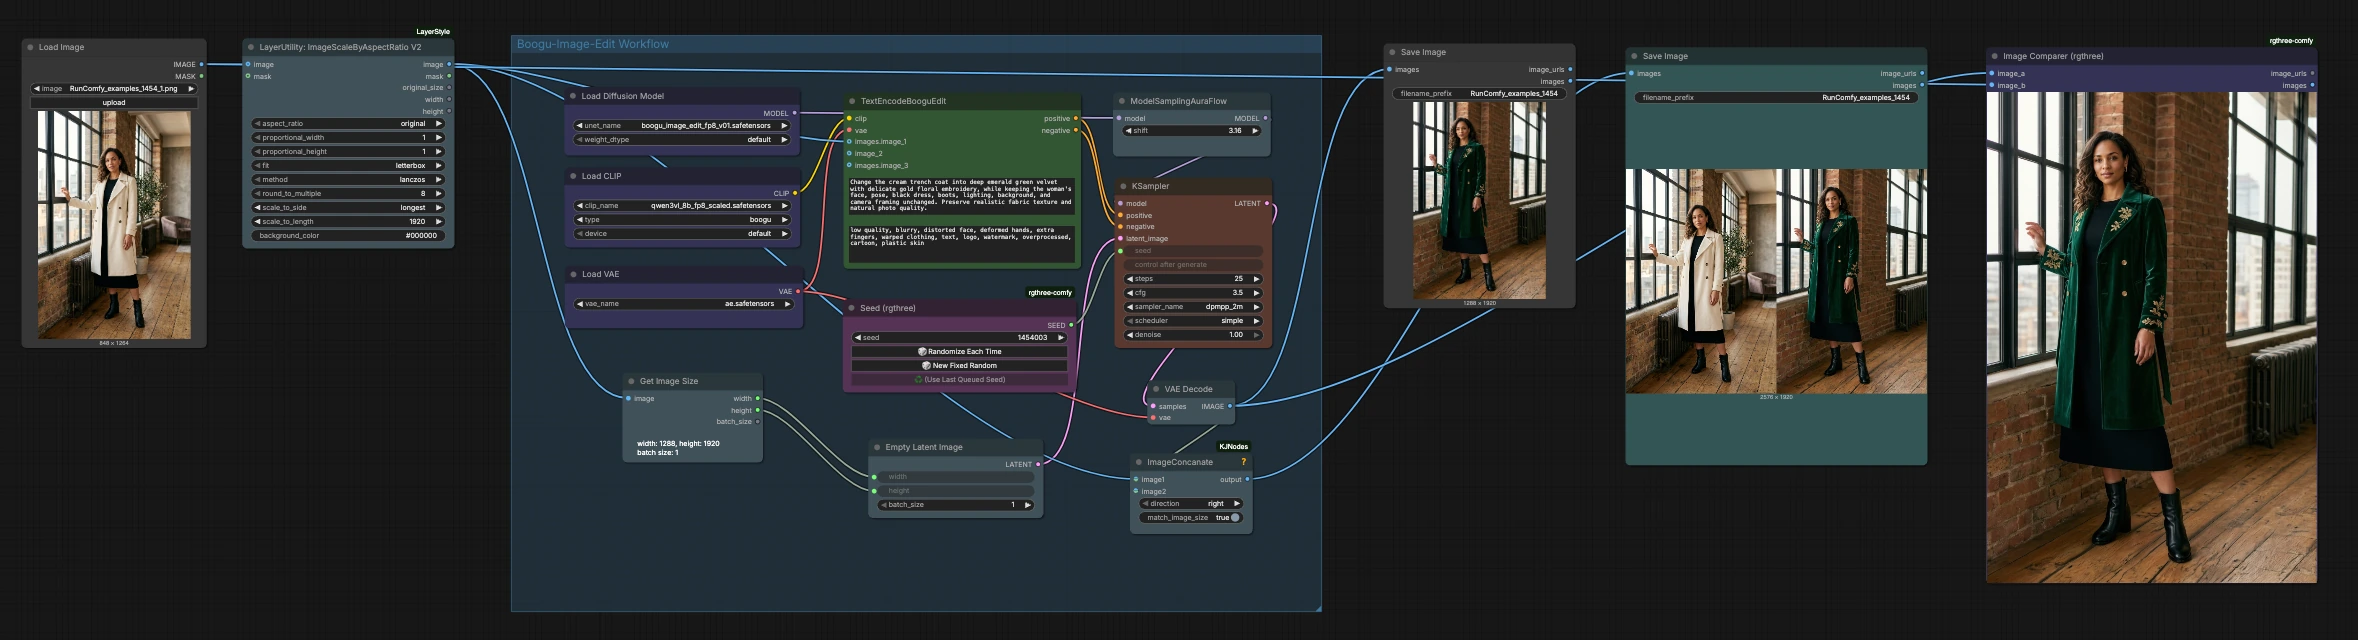Image resolution: width=2358 pixels, height=640 pixels.
Task: Click the round_to_multiple value field
Action: coord(348,194)
